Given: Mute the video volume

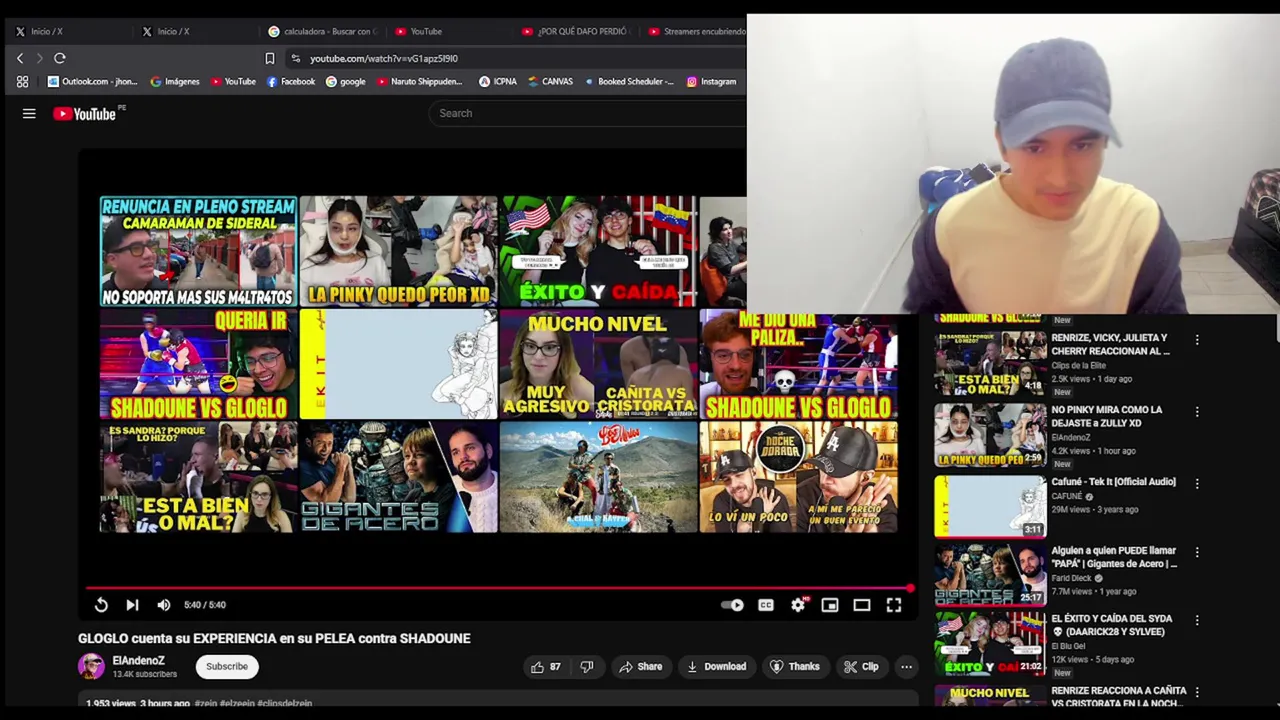Looking at the screenshot, I should click(164, 605).
